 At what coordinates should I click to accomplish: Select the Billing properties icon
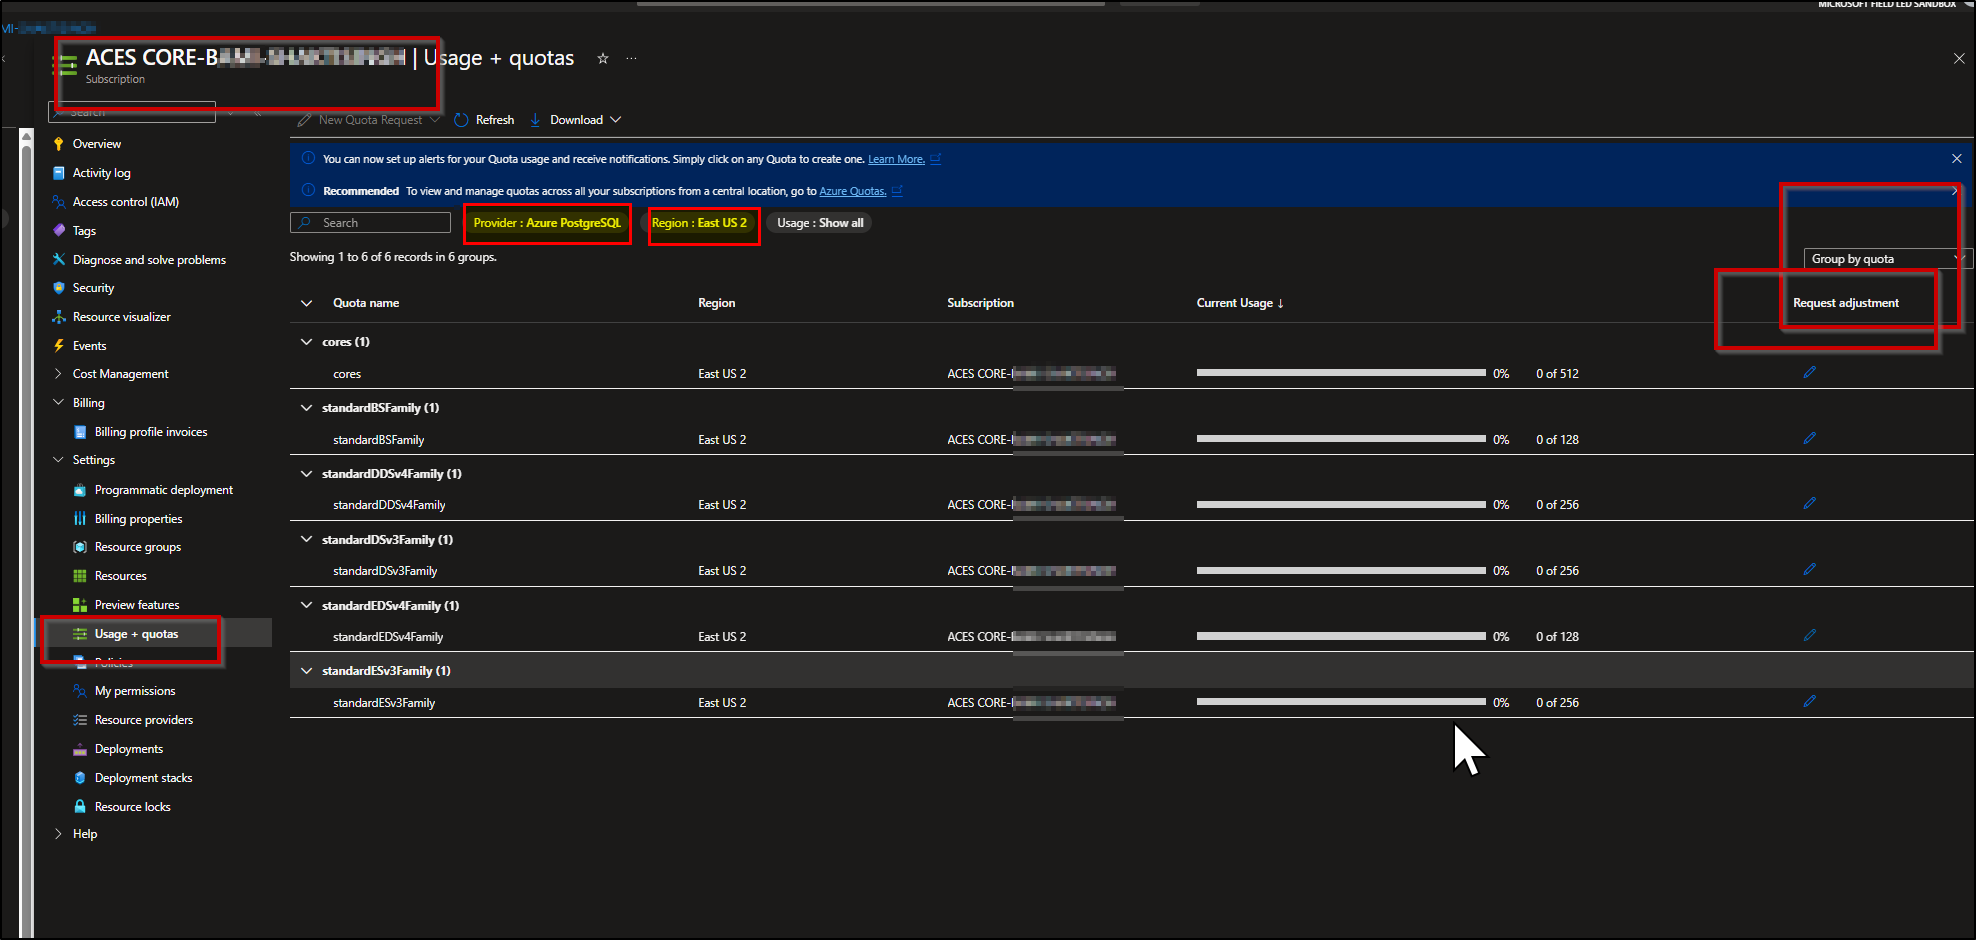(80, 519)
